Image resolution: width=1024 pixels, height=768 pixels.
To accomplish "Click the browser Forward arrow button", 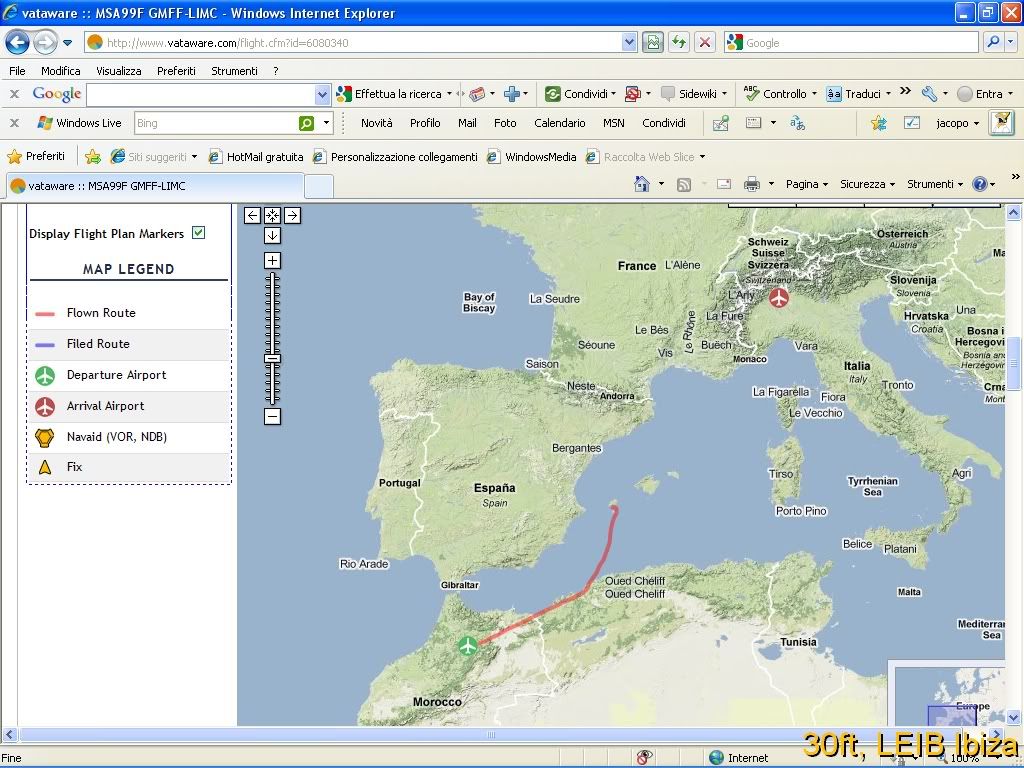I will [45, 43].
